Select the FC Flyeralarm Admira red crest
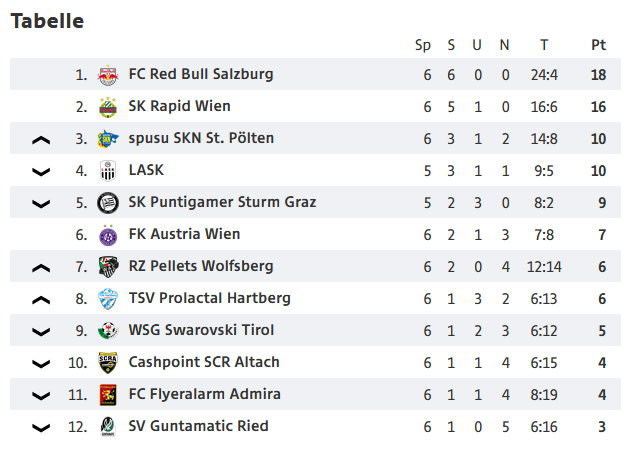Image resolution: width=631 pixels, height=458 pixels. [108, 395]
